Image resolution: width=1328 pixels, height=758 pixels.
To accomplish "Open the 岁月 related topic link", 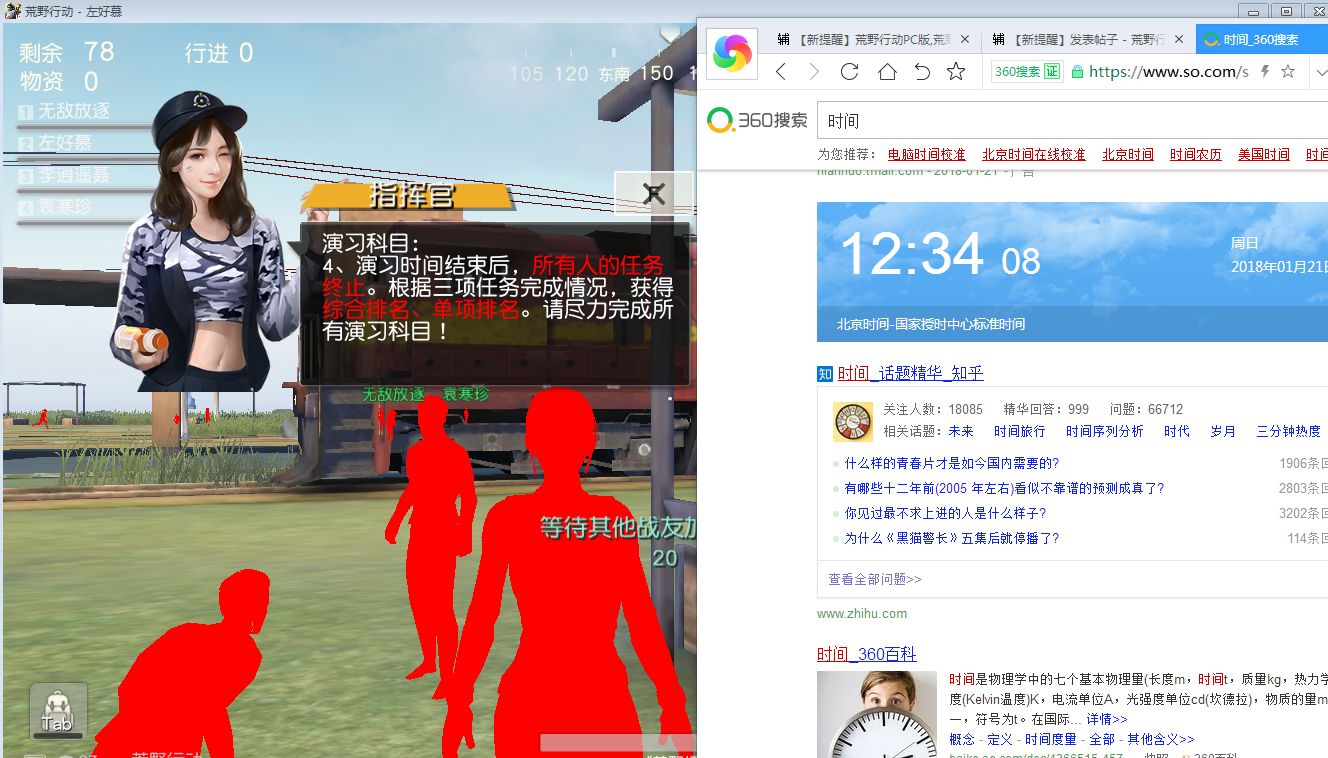I will point(1223,432).
